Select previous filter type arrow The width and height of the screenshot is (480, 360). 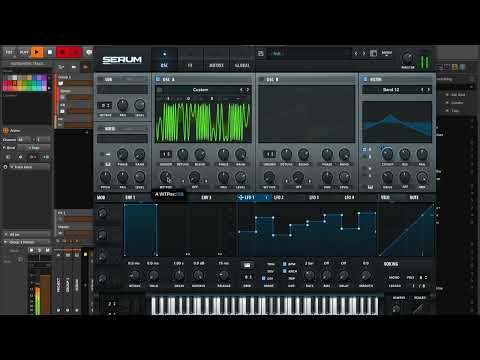tap(422, 90)
